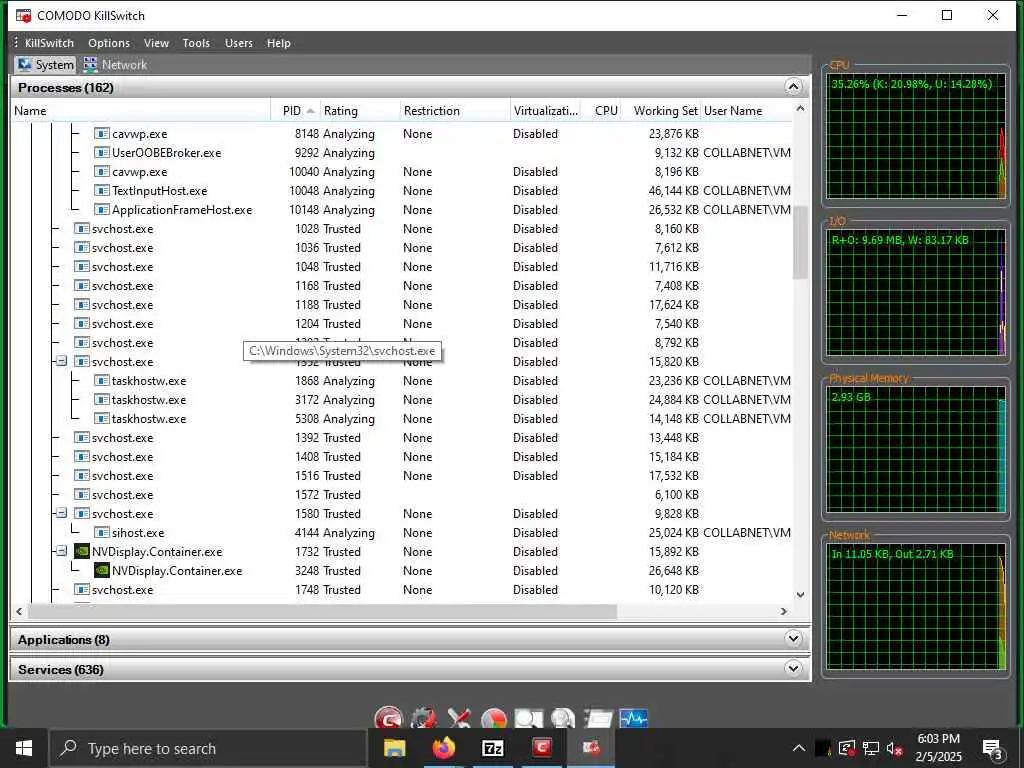Click the NVIDIA icon of NVDisplay.Container.exe PID 3248
Screen dimensions: 1024x768
(102, 571)
